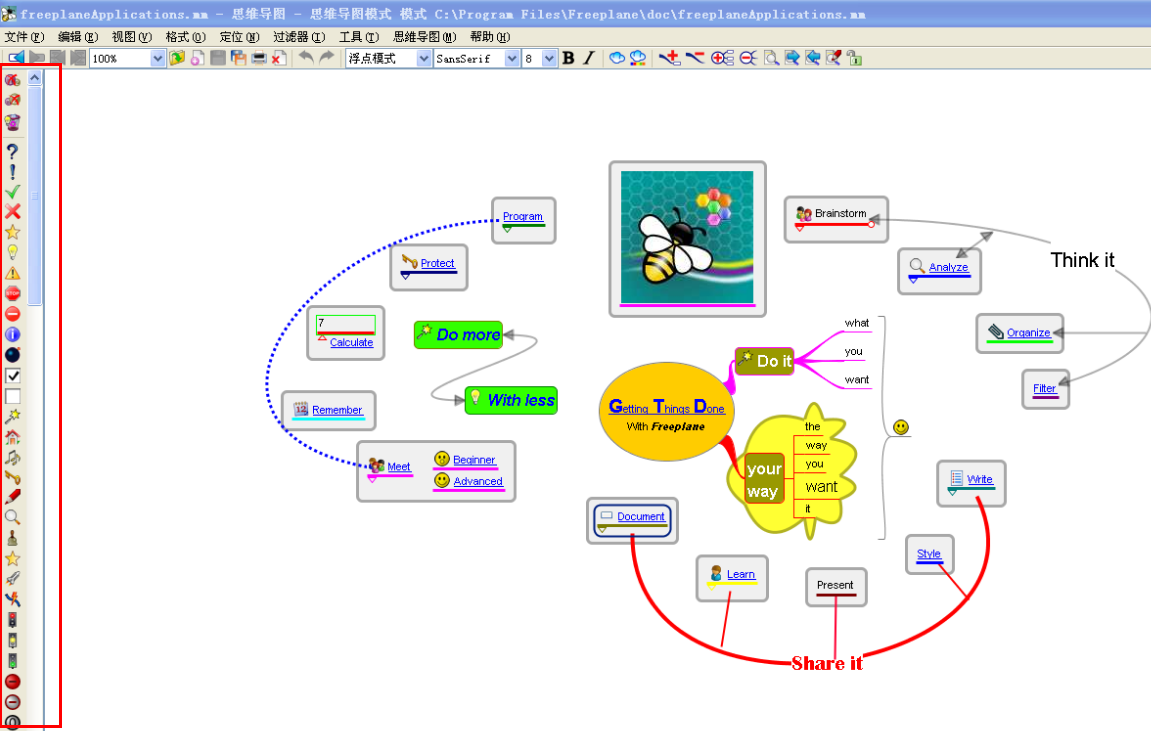Open the 过滤器(I) menu
This screenshot has height=731, width=1151.
[299, 37]
